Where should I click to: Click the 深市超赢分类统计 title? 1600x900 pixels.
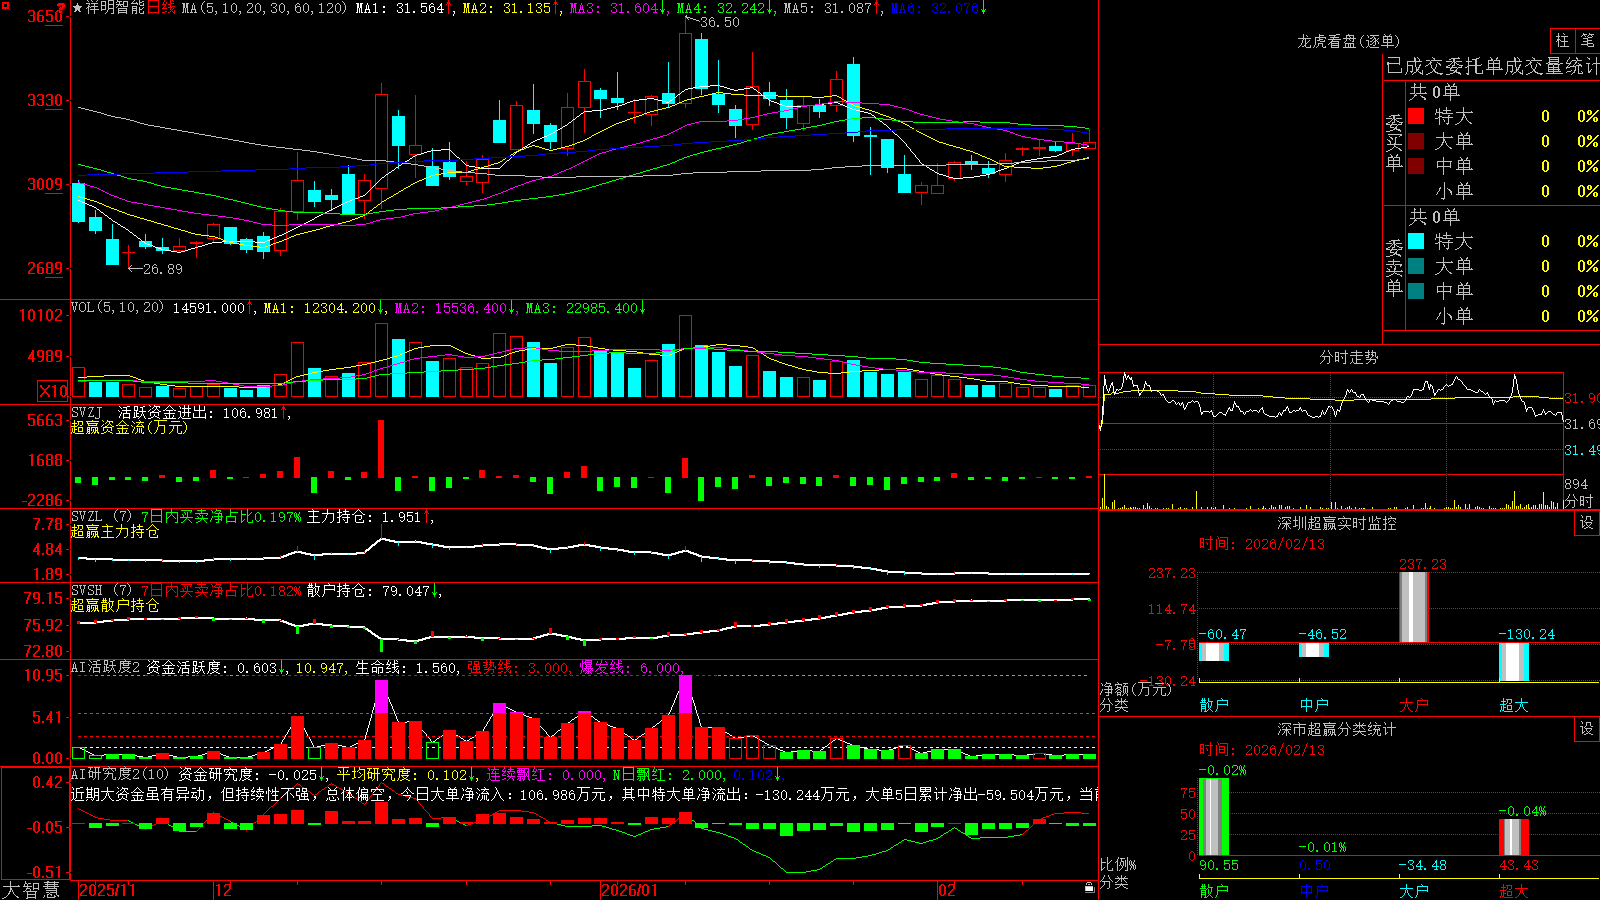tap(1337, 729)
